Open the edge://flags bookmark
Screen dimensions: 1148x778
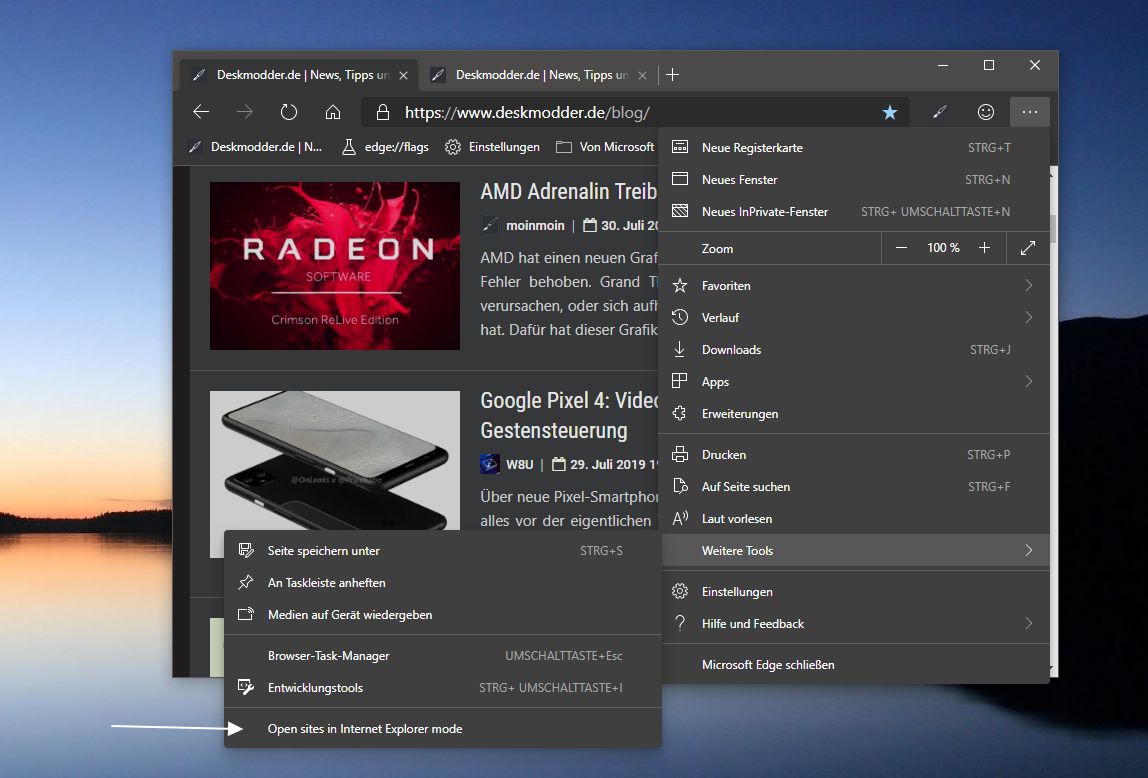pyautogui.click(x=386, y=147)
